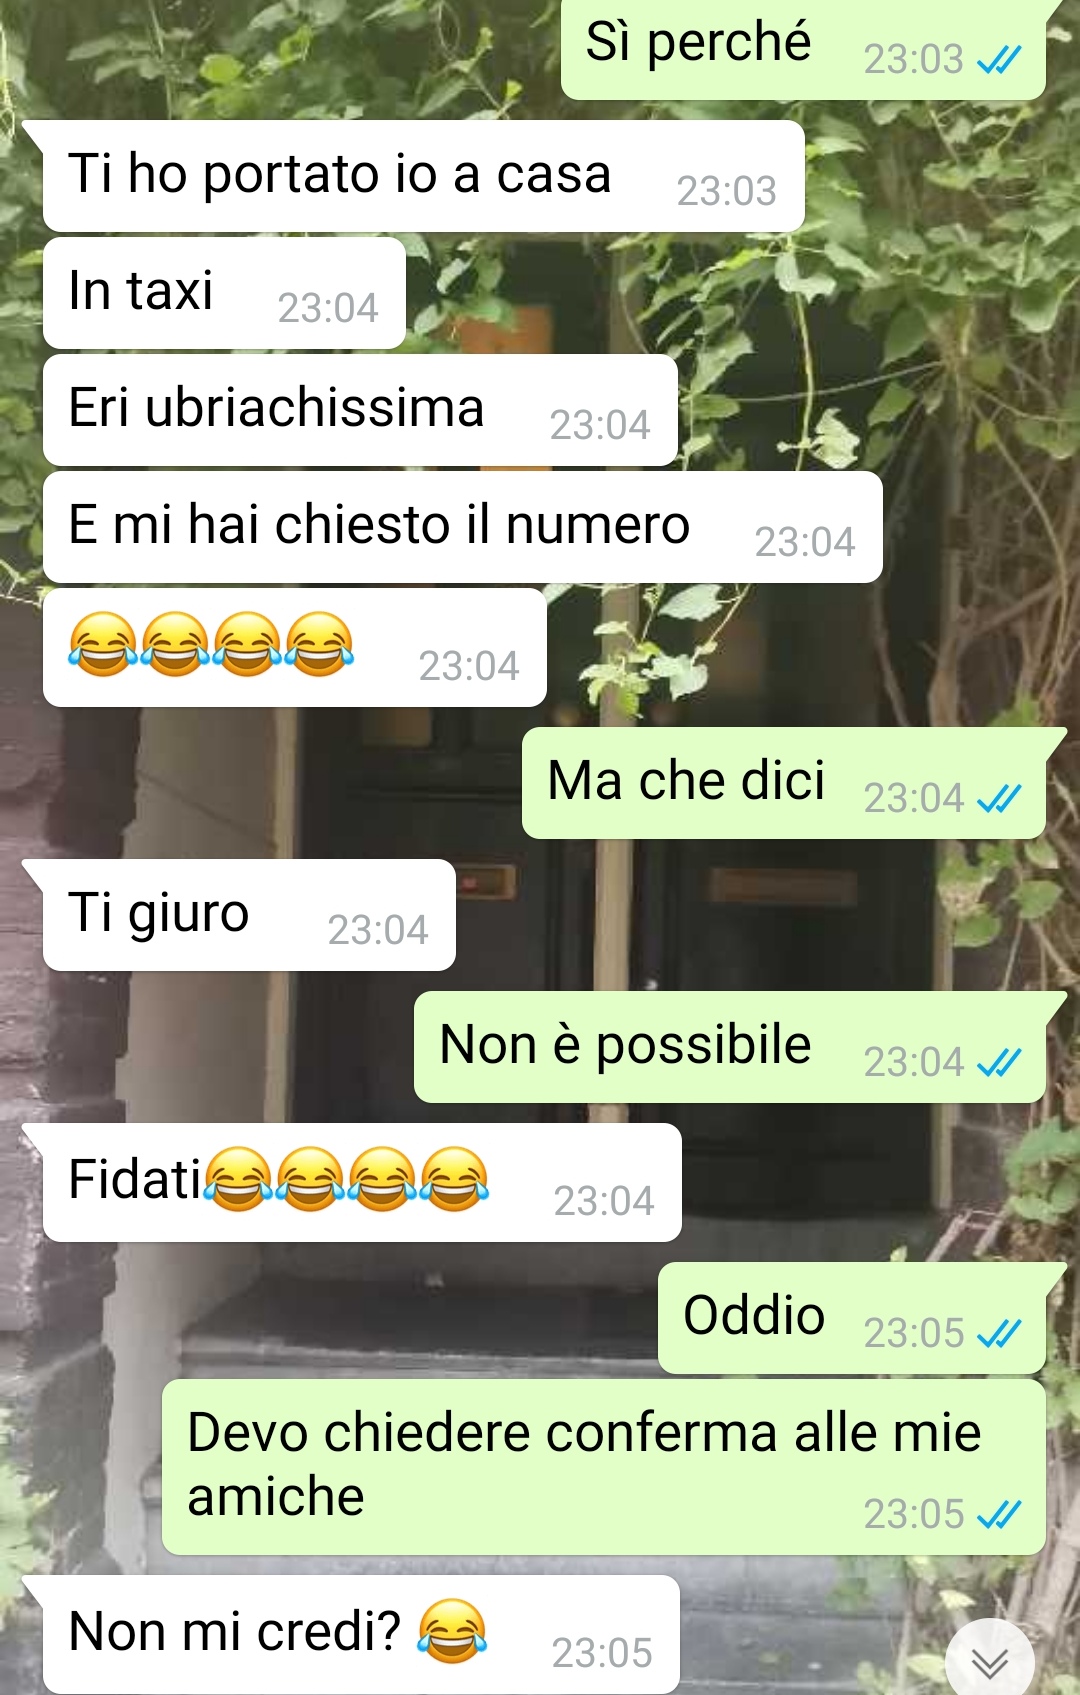Image resolution: width=1080 pixels, height=1695 pixels.
Task: Tap the double ticks beside 'Ma che dici'
Action: 999,798
